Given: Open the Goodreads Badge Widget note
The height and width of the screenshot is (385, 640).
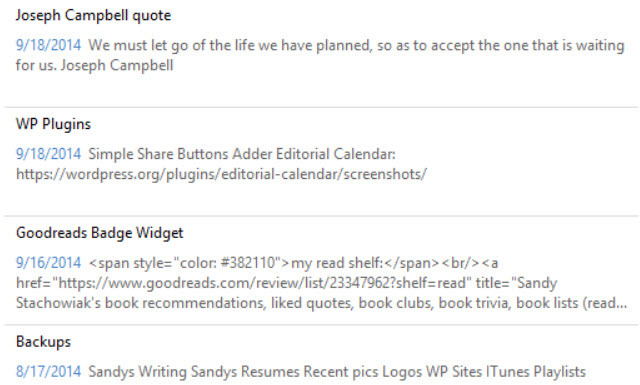Looking at the screenshot, I should 320,271.
